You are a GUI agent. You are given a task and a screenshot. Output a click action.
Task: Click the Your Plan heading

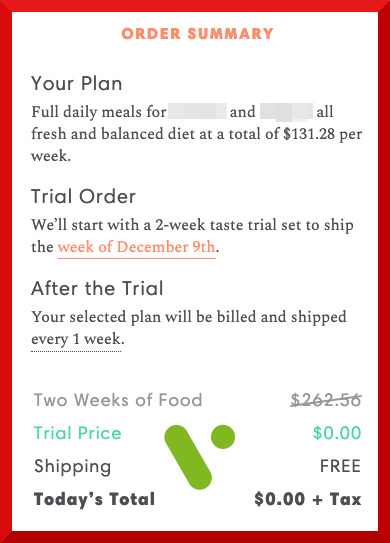77,83
